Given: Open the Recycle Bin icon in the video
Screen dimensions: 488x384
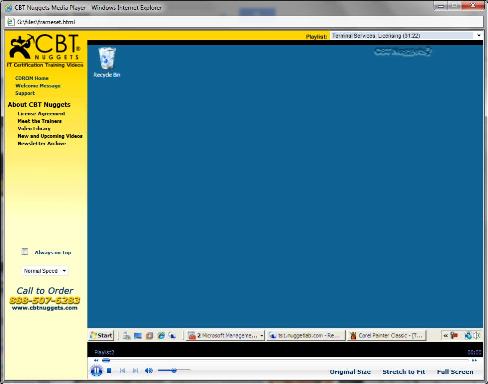Looking at the screenshot, I should tap(107, 62).
